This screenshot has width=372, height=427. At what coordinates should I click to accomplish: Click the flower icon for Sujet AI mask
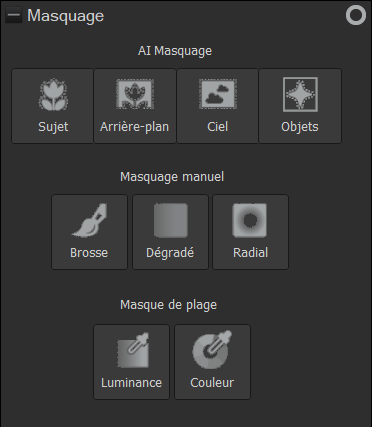tap(53, 95)
